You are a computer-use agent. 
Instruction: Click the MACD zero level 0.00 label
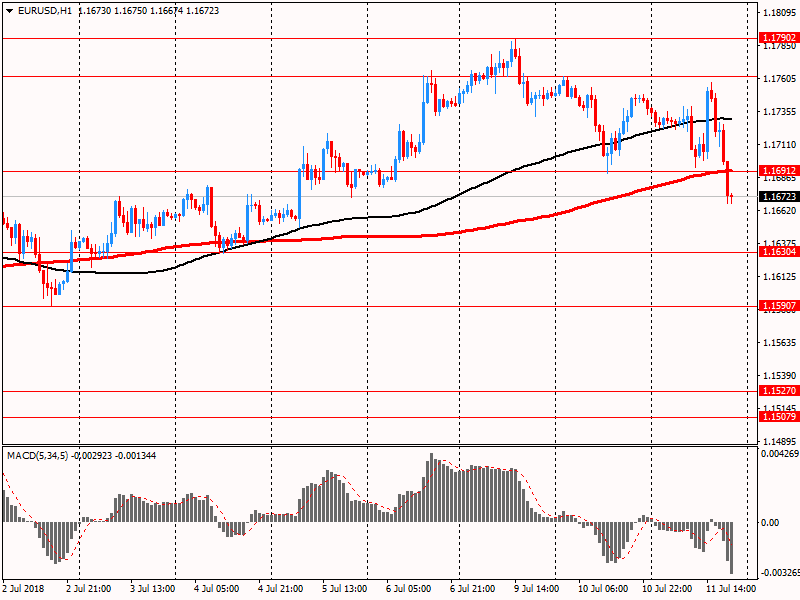pos(770,522)
